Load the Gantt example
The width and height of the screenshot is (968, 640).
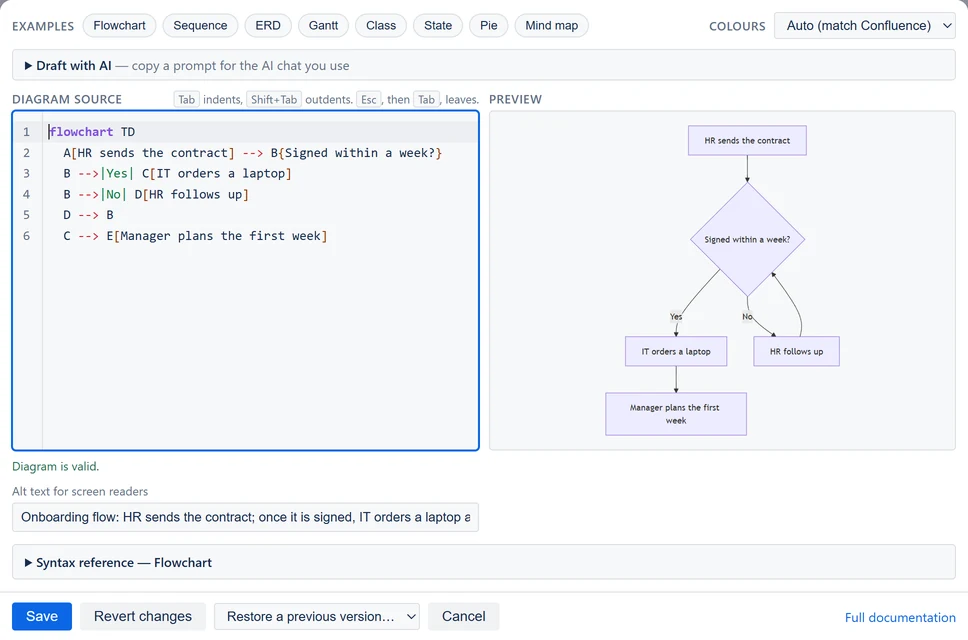323,25
